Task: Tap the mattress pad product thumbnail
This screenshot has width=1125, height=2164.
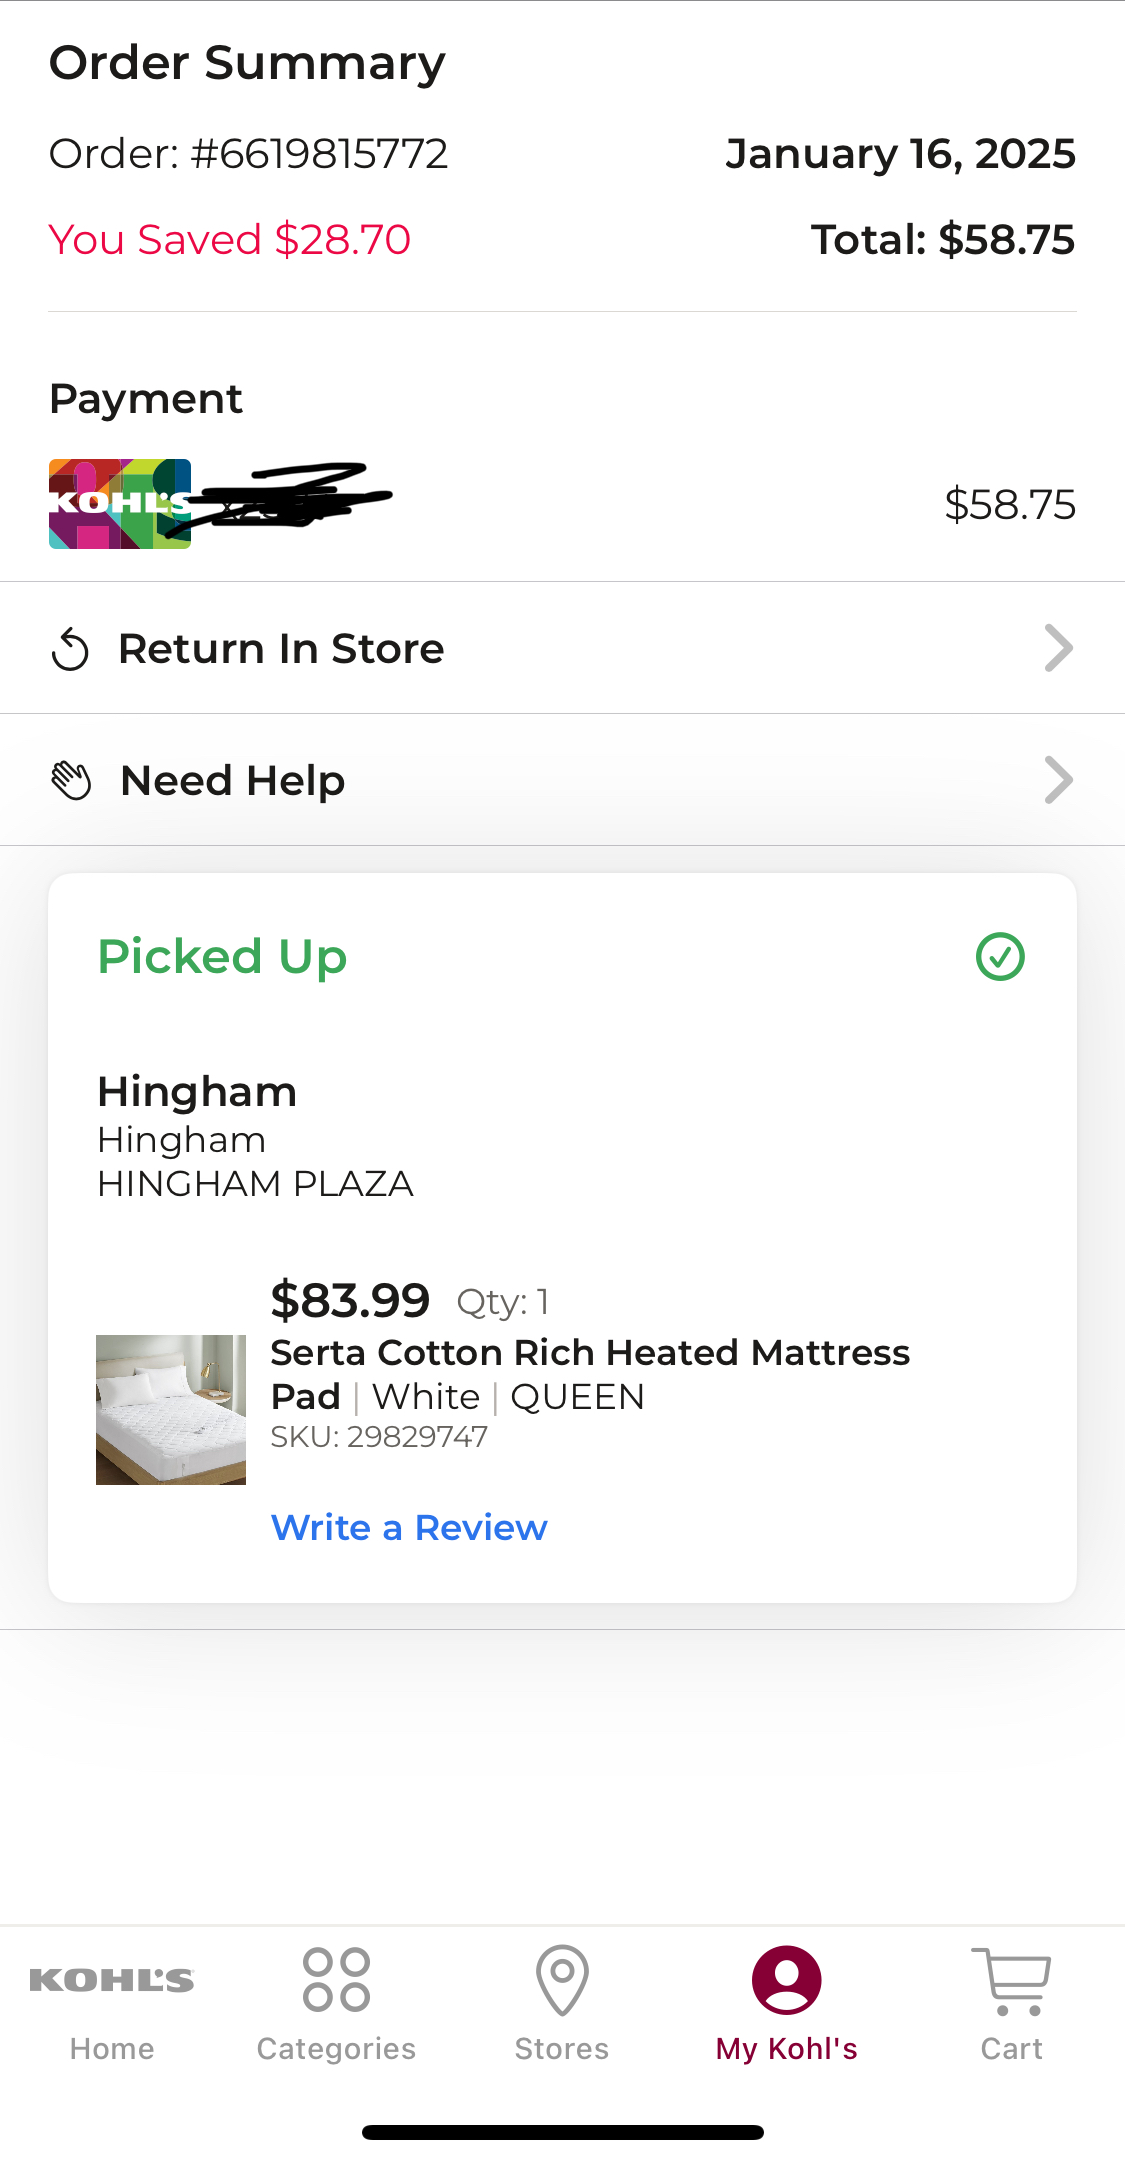Action: (171, 1410)
